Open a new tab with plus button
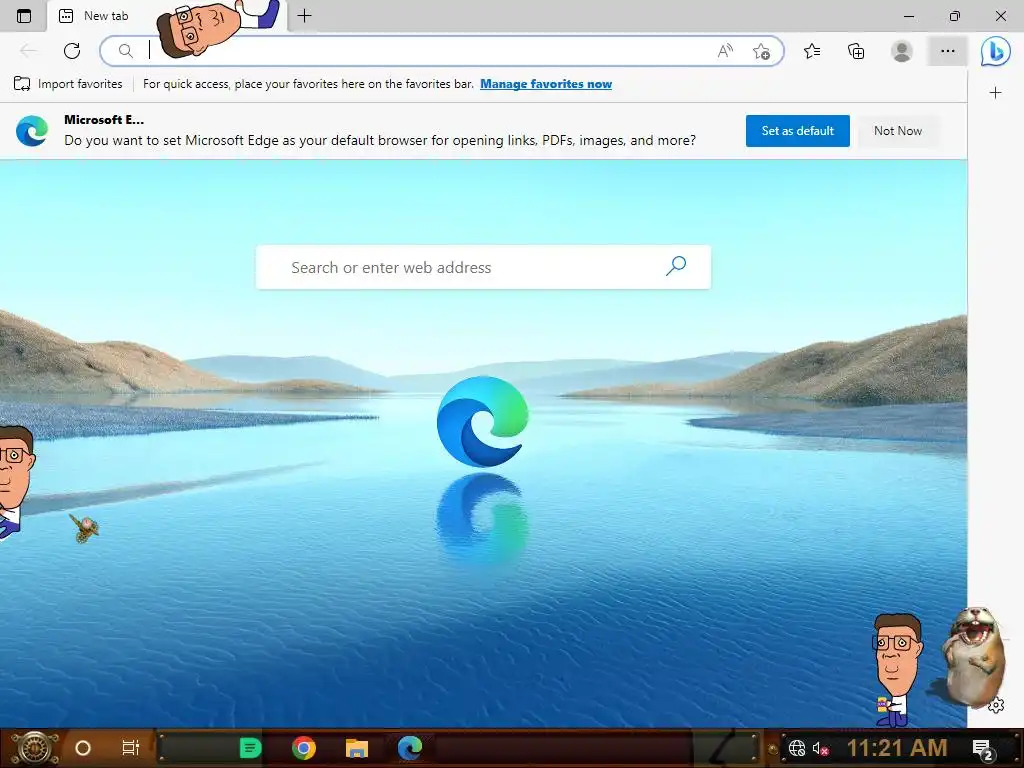1024x768 pixels. point(304,16)
